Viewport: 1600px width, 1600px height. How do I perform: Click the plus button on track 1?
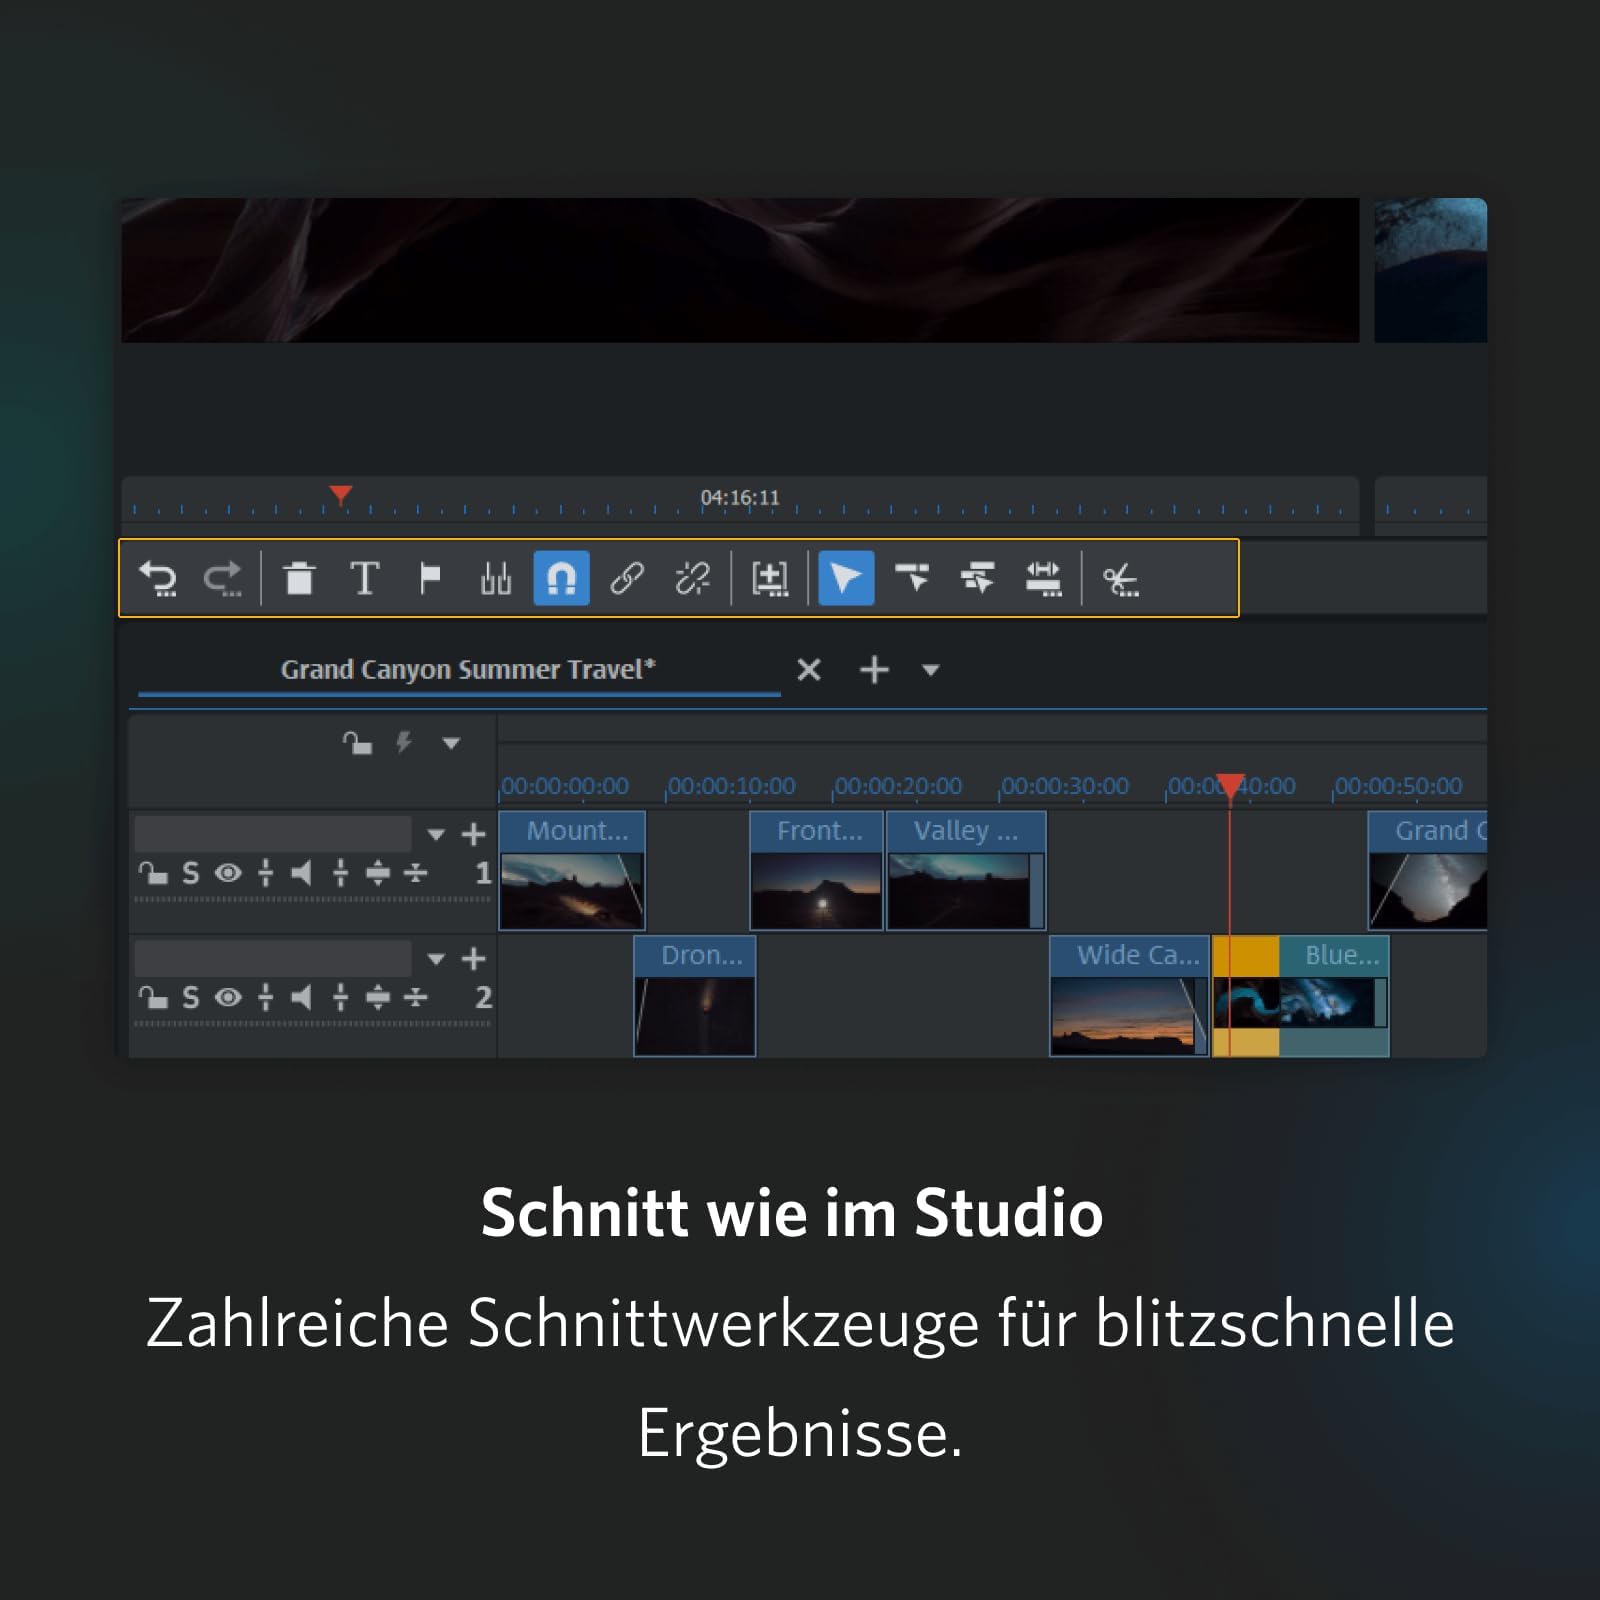click(473, 834)
